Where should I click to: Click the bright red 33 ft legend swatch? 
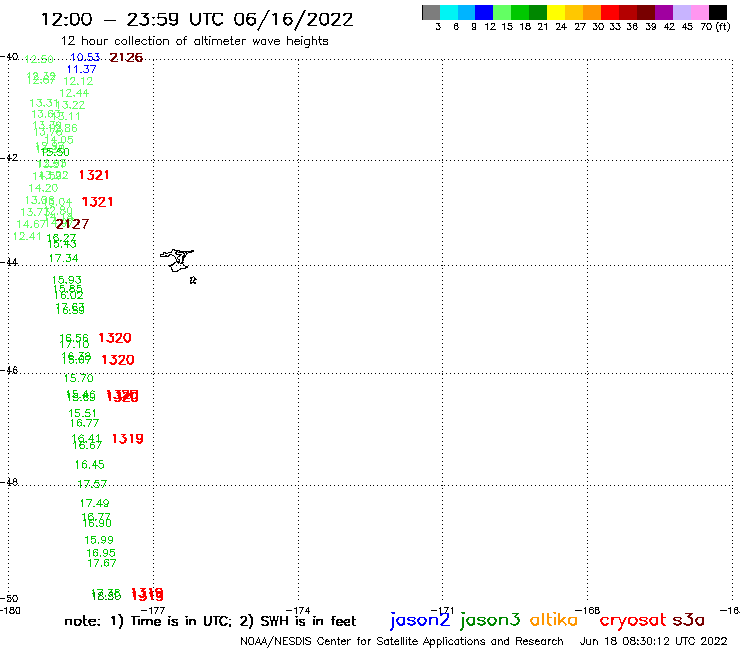(610, 13)
